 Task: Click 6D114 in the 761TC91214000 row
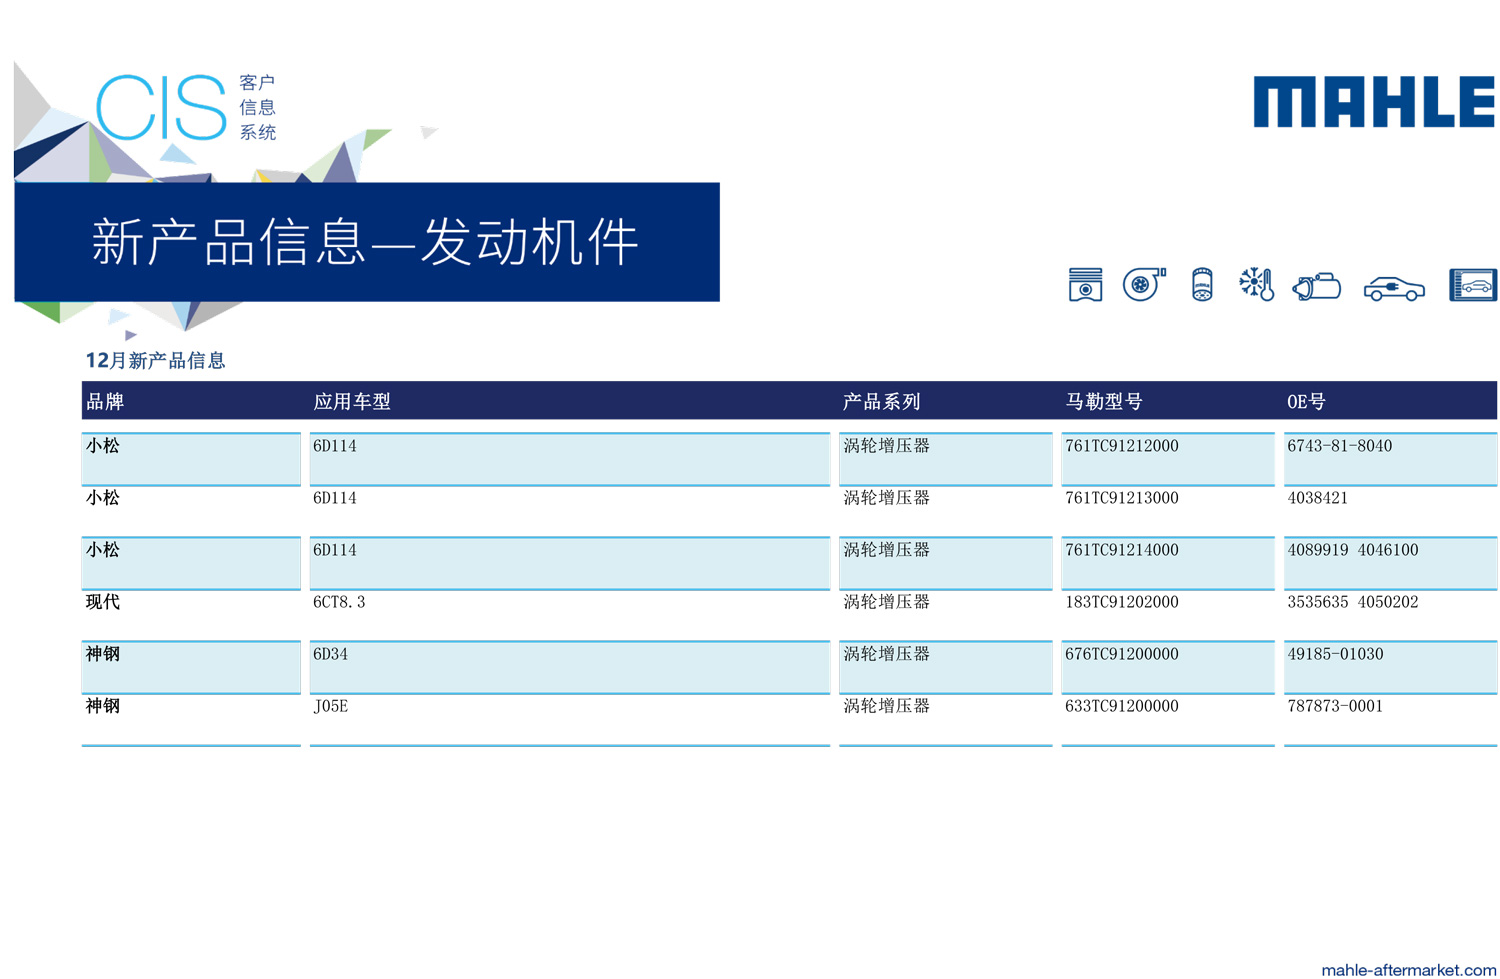coord(335,550)
